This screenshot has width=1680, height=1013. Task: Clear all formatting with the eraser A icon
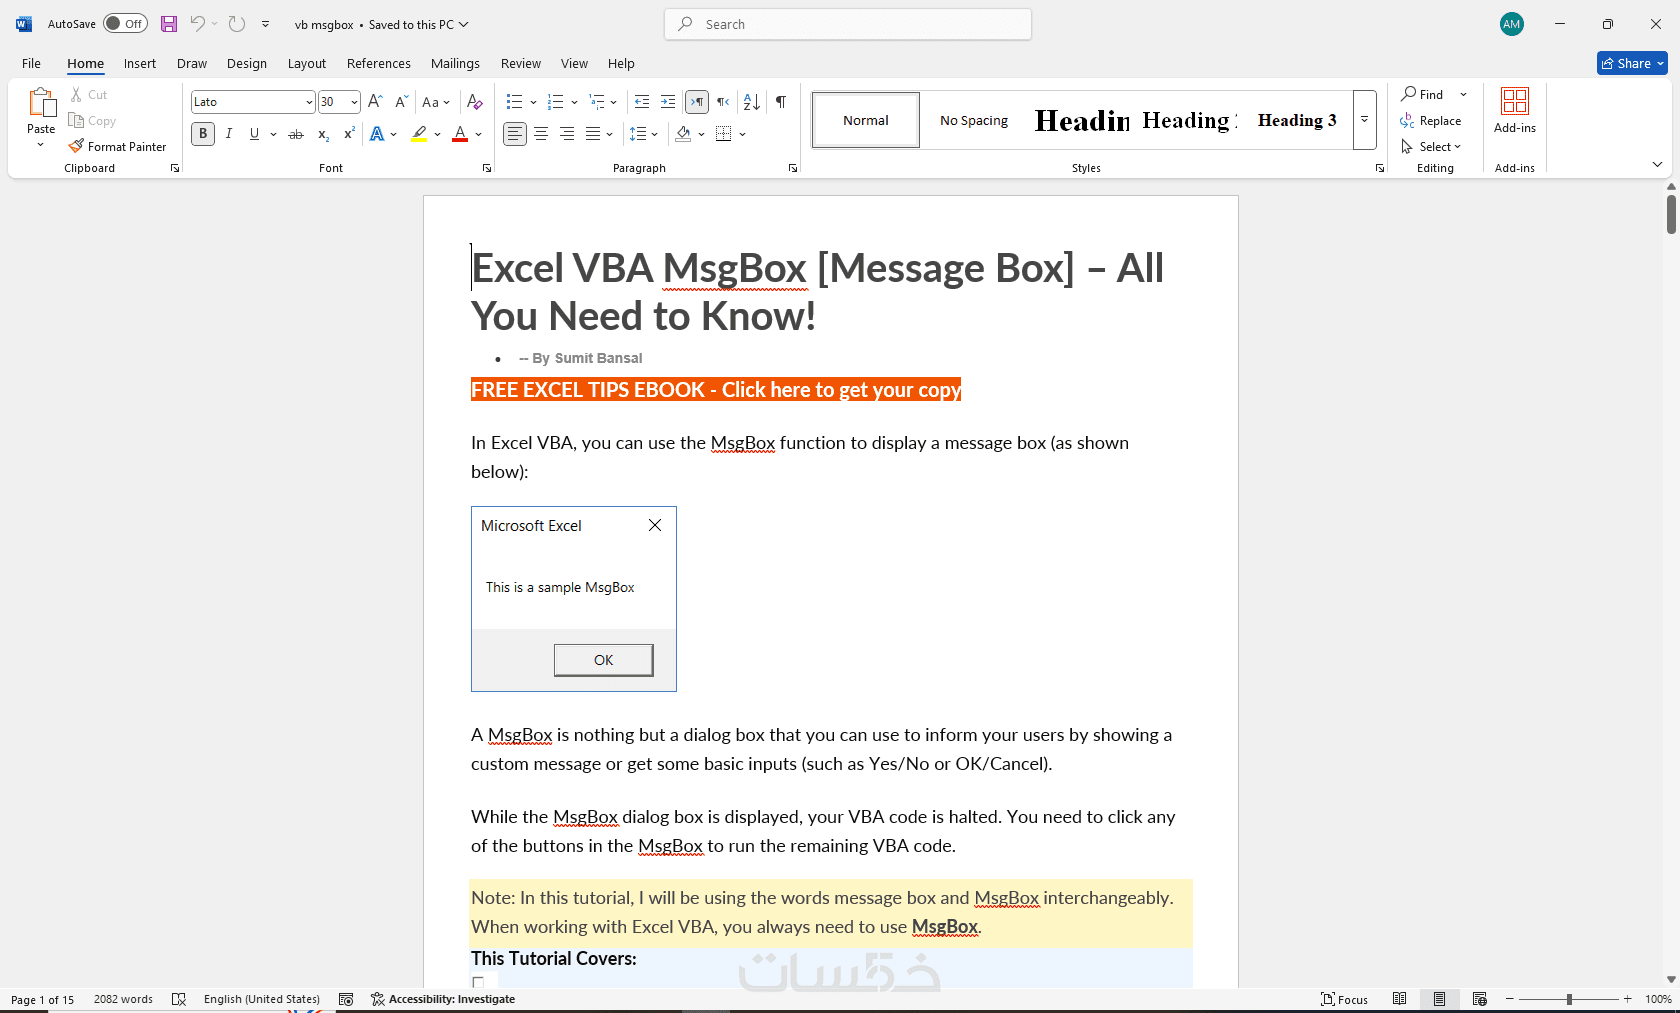pyautogui.click(x=475, y=102)
